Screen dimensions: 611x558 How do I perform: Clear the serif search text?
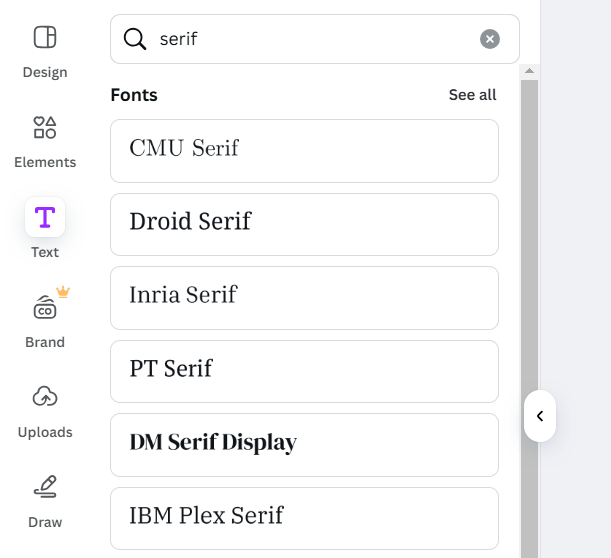tap(489, 39)
